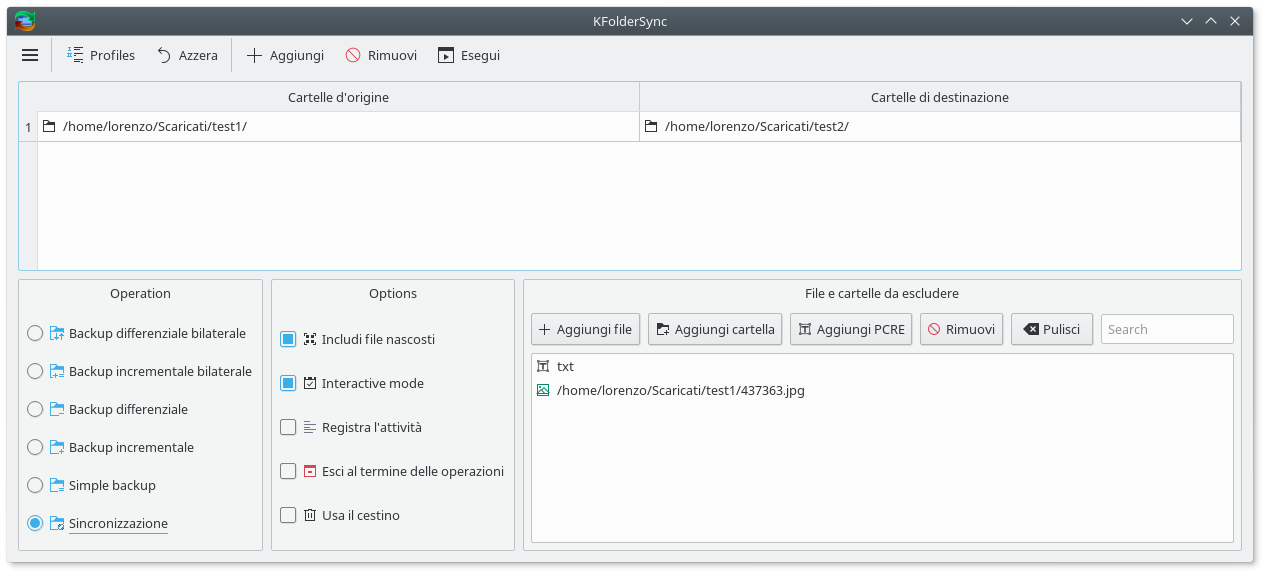
Task: Click the Backup incrementale bilaterale folder icon
Action: 57,371
